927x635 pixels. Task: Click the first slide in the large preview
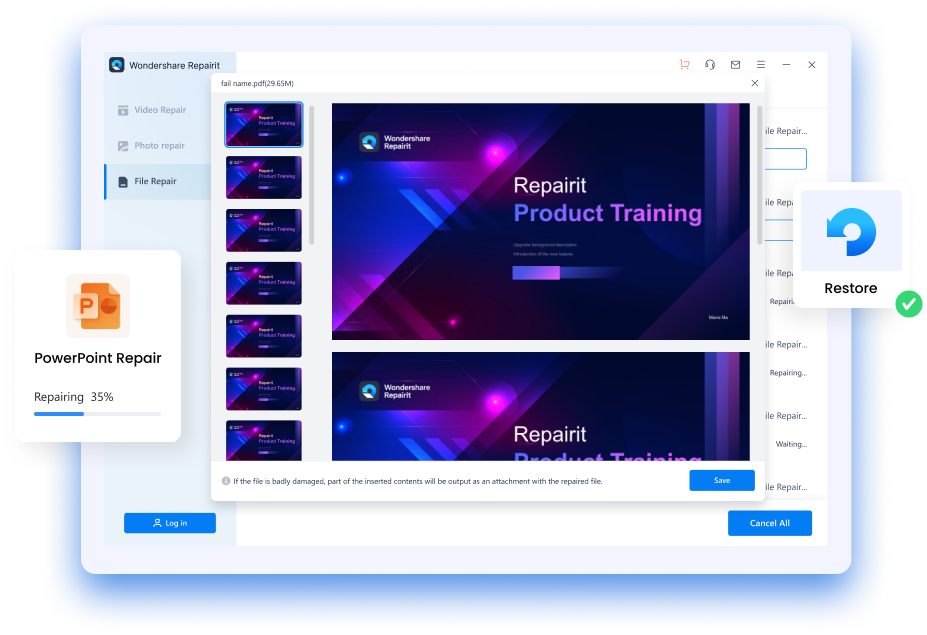click(540, 222)
